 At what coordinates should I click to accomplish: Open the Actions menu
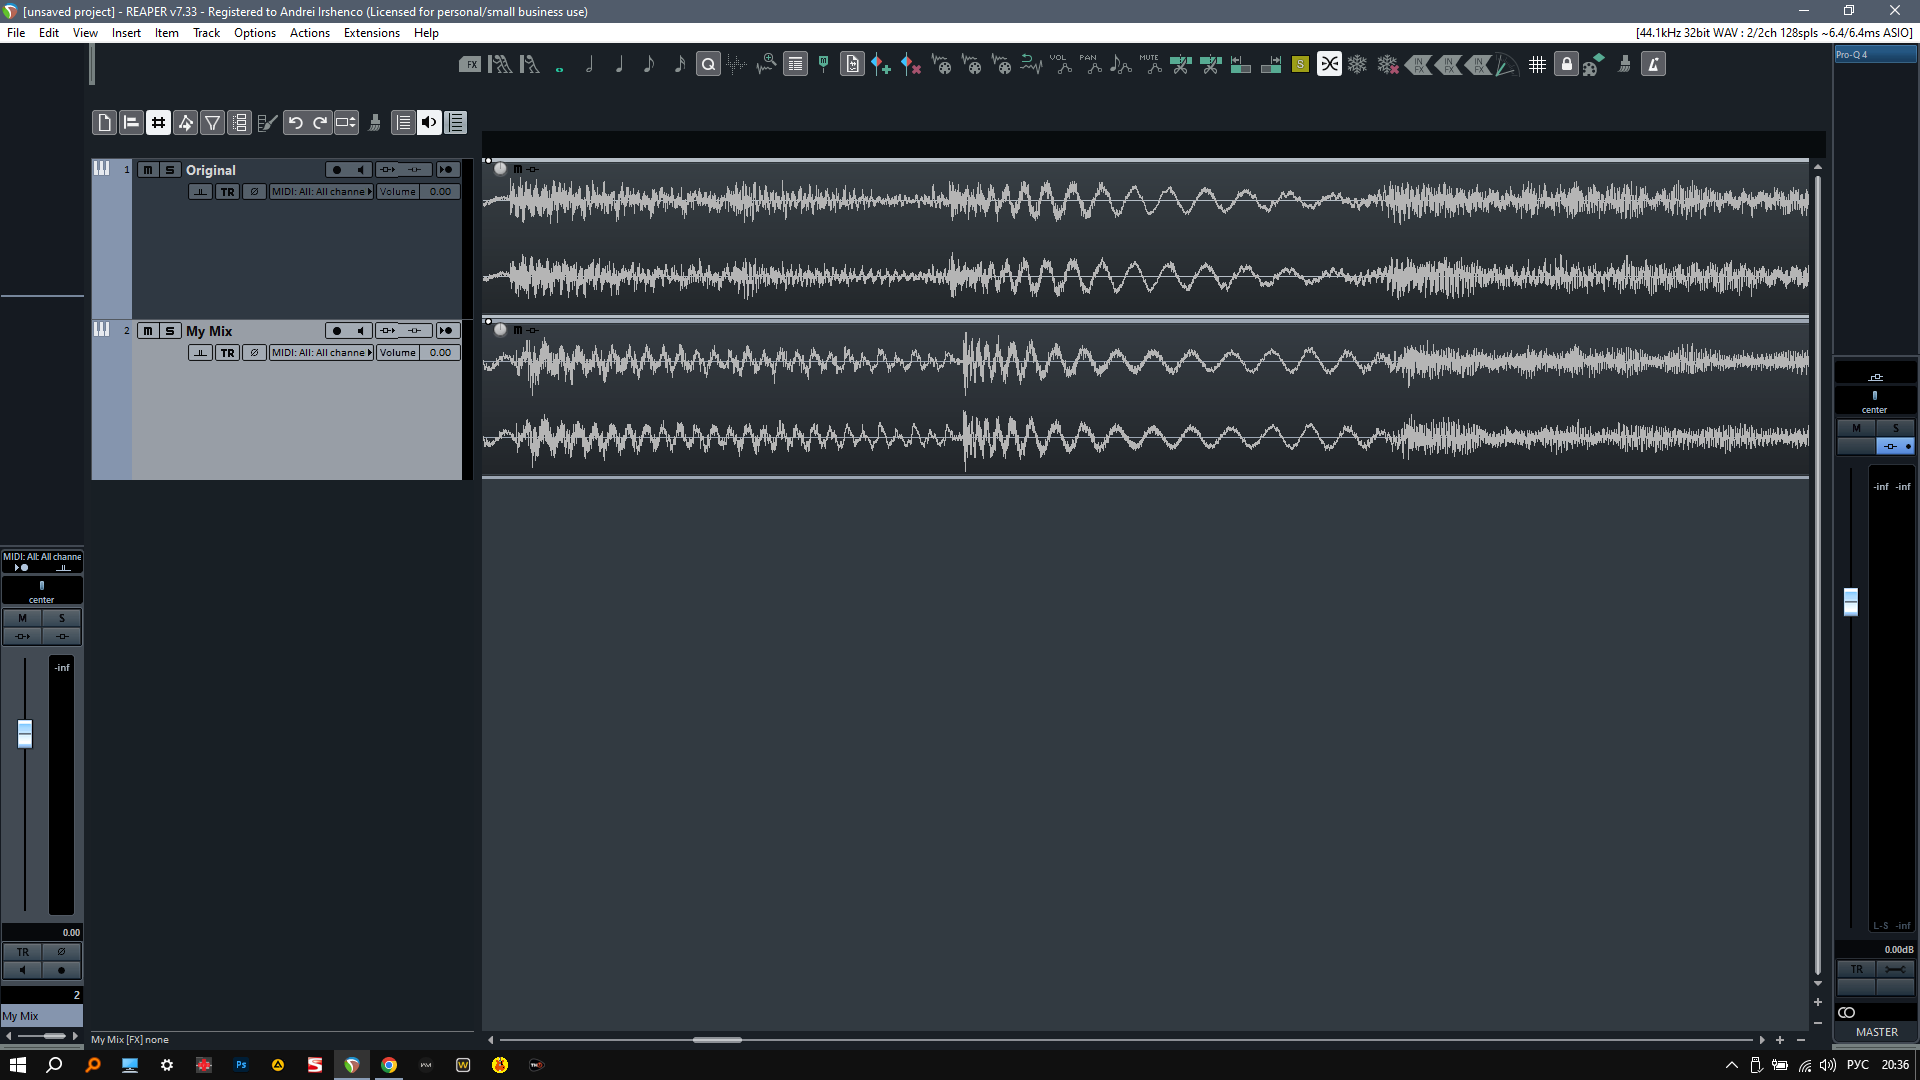[x=309, y=33]
